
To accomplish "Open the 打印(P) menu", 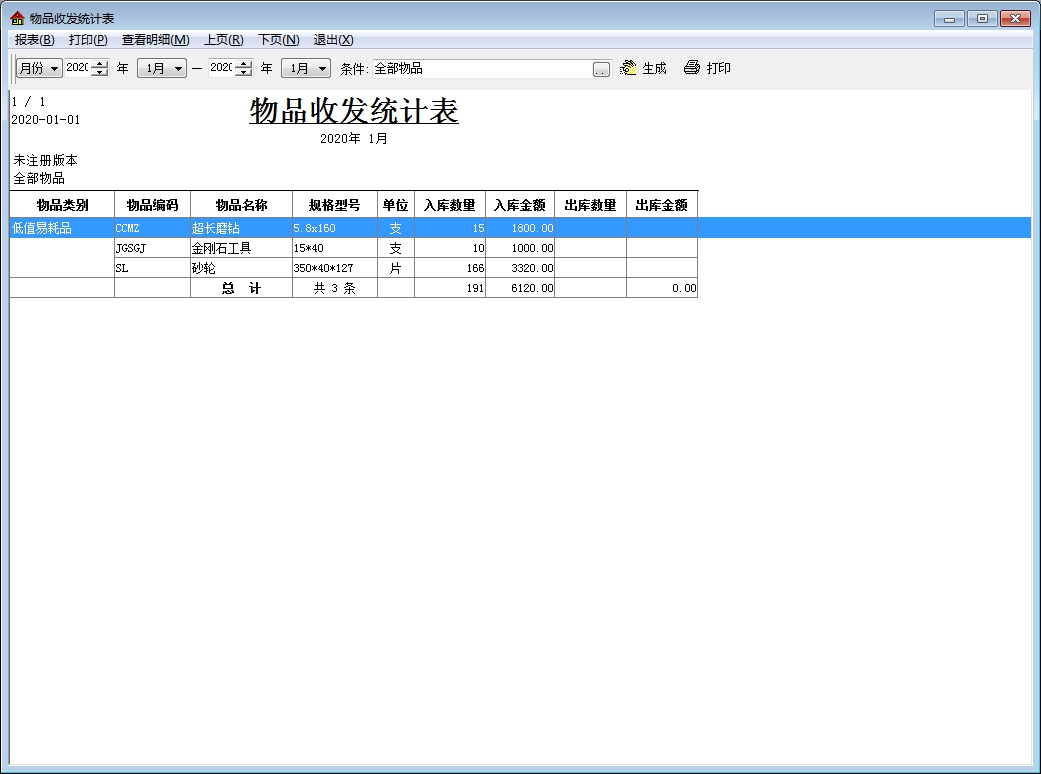I will click(88, 40).
